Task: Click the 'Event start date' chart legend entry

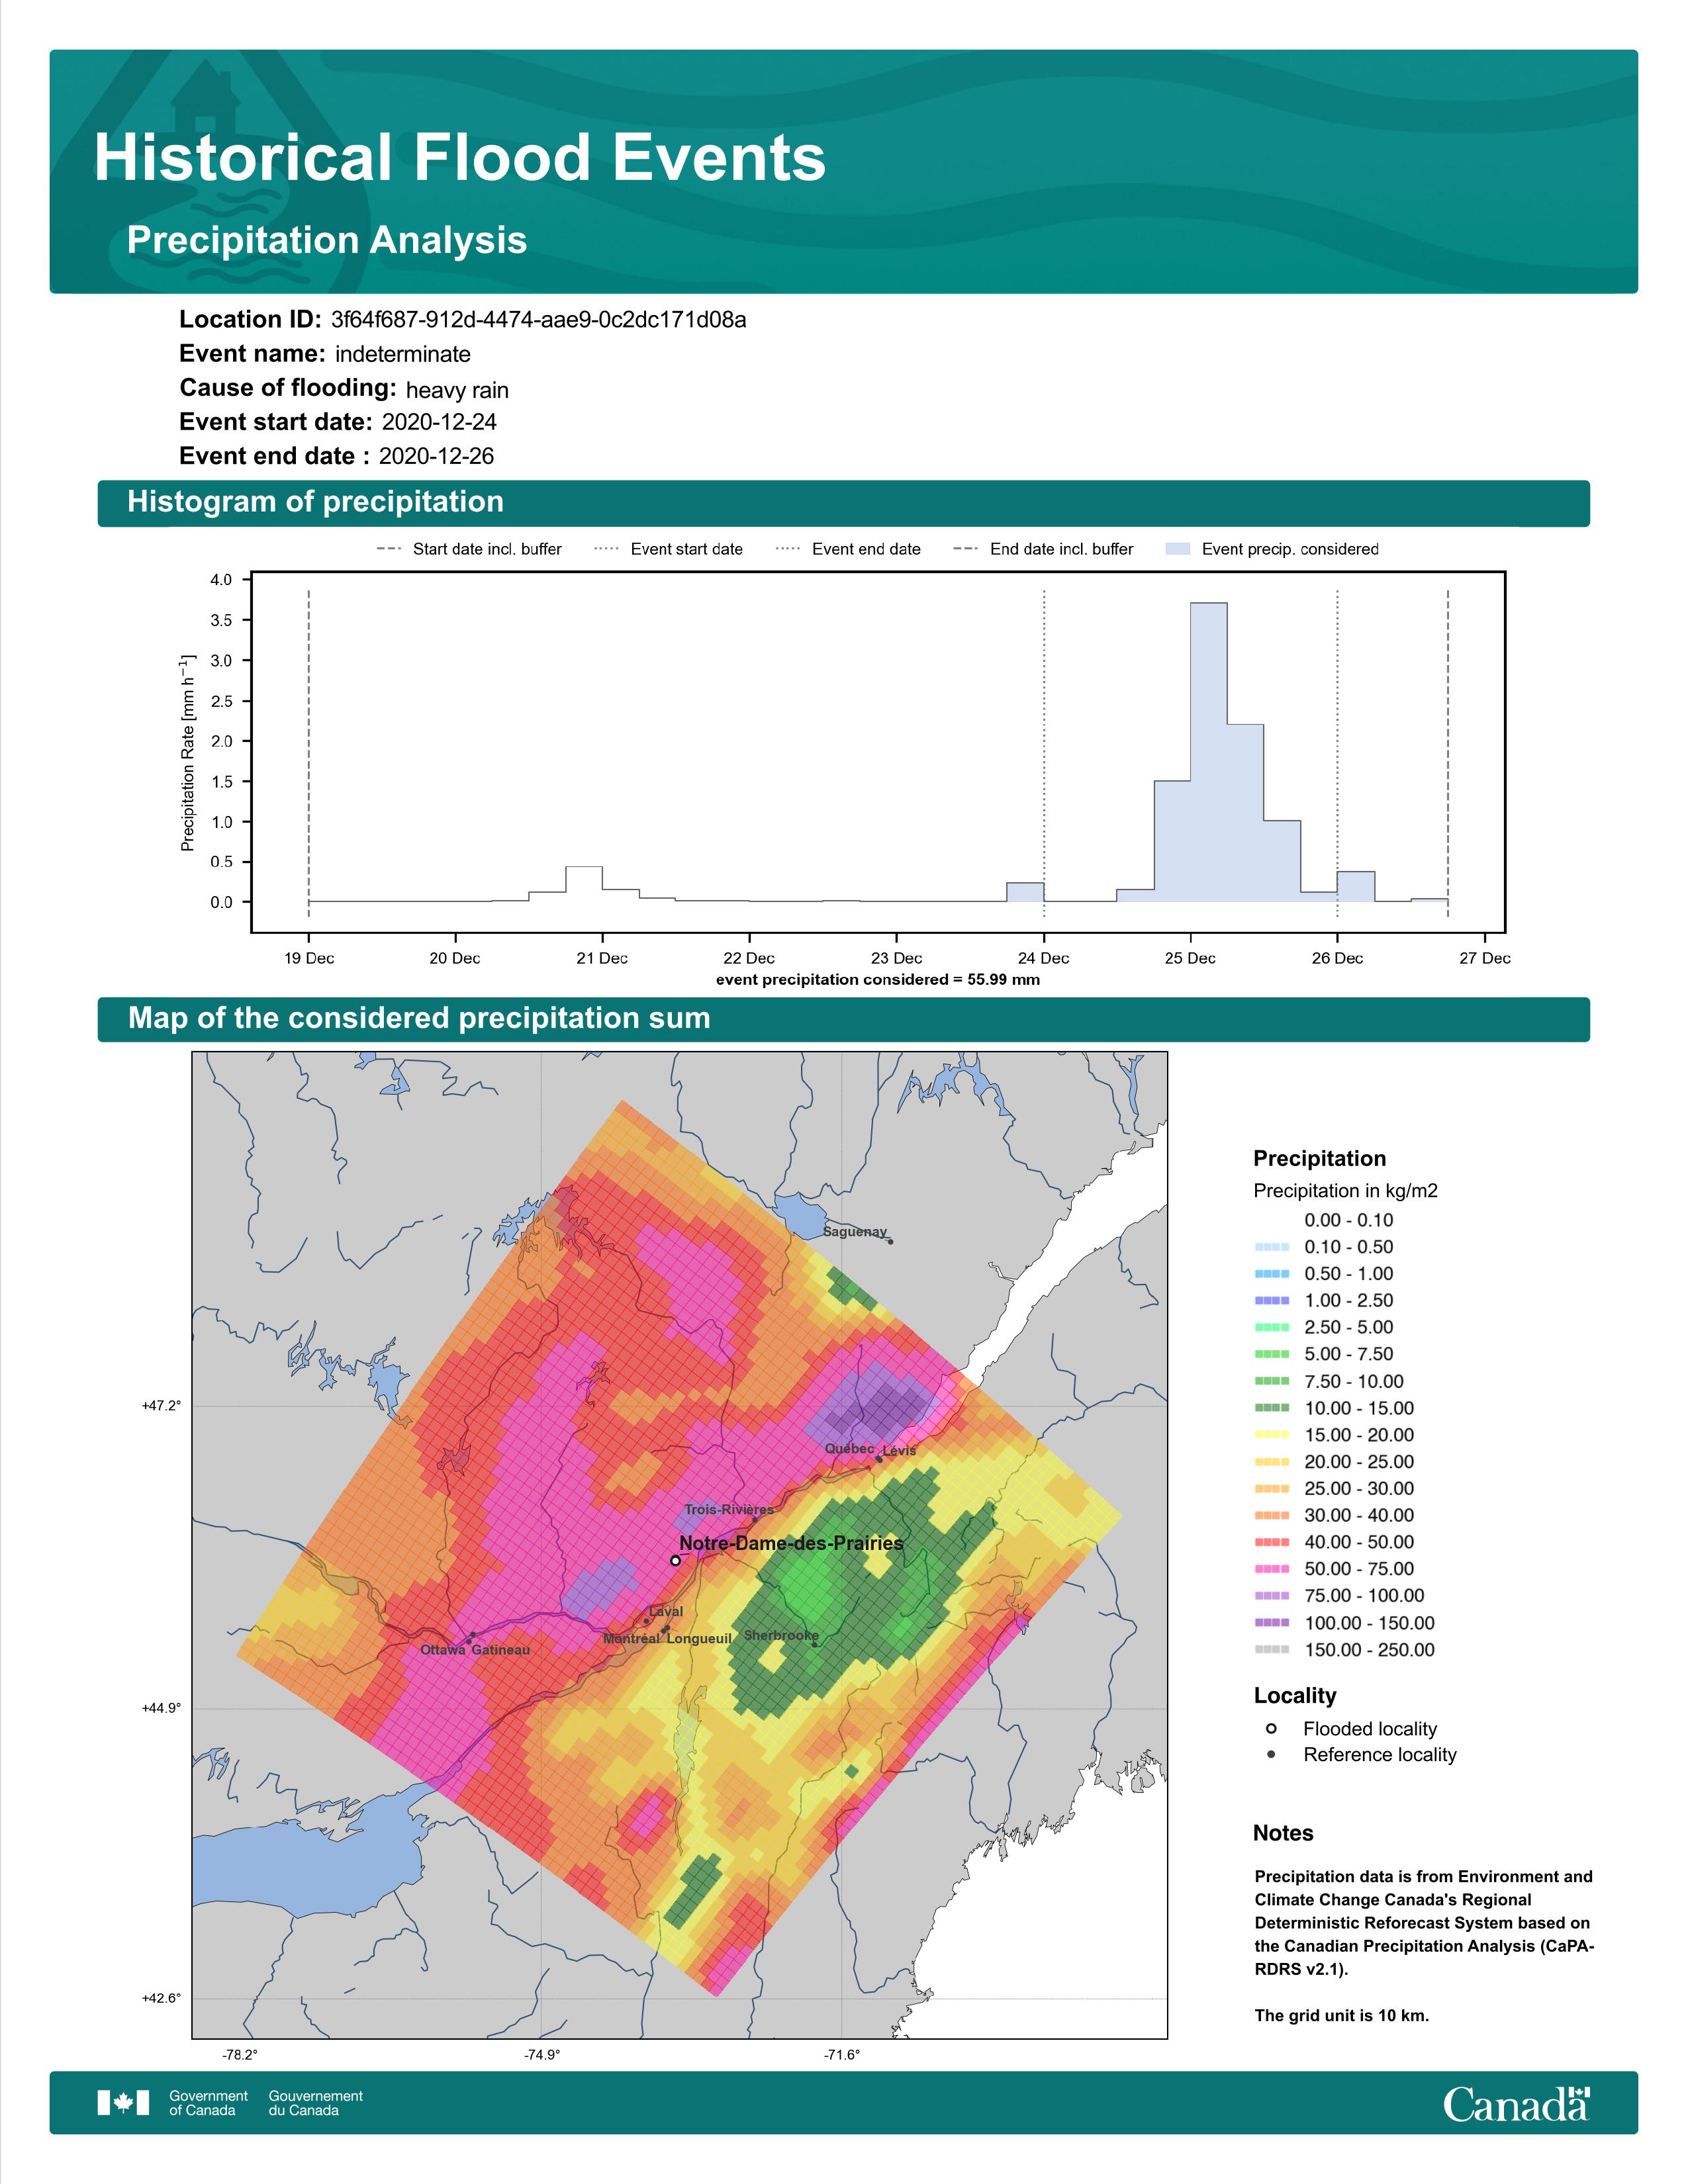Action: point(668,549)
